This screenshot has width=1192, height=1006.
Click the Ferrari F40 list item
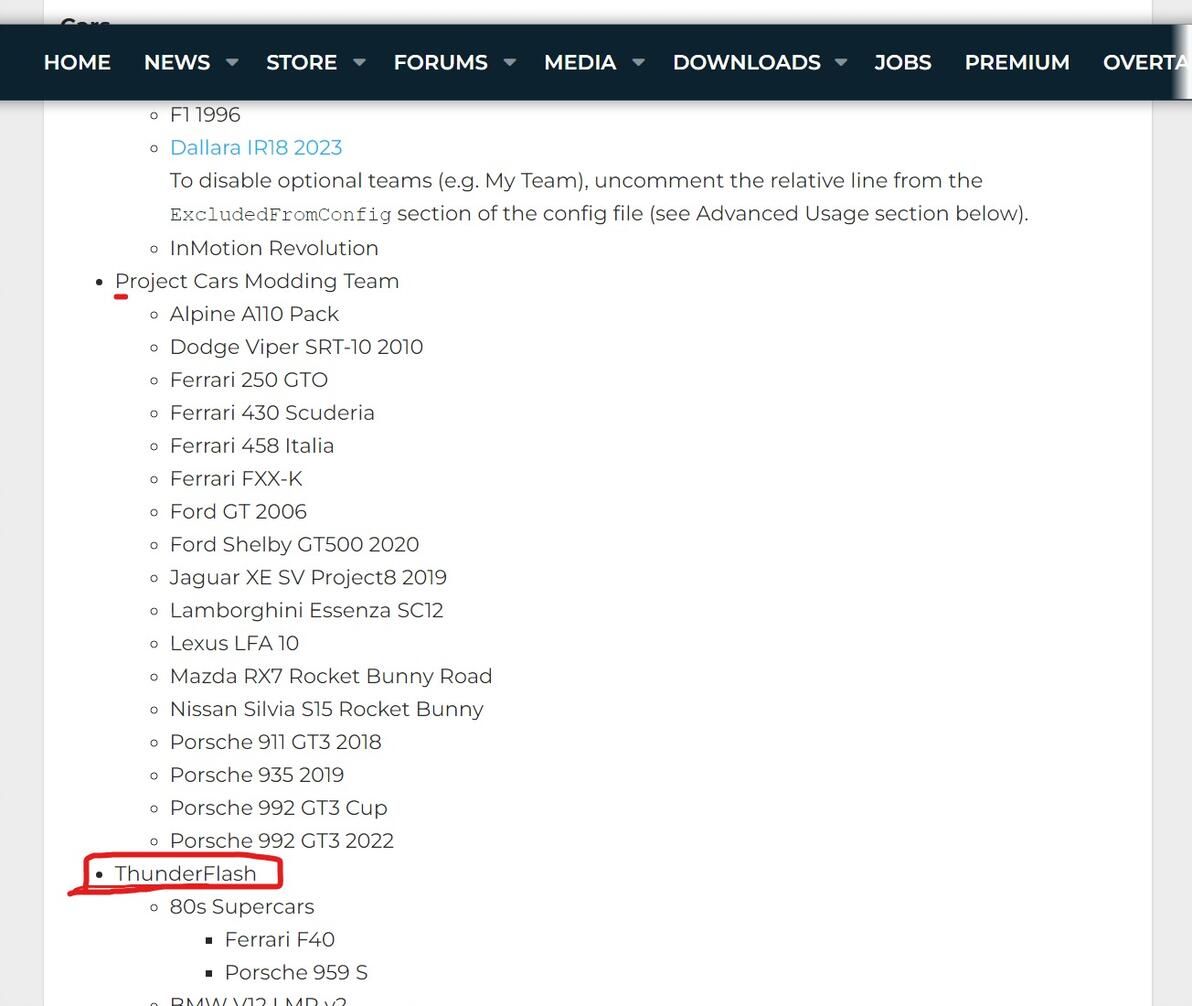click(280, 939)
